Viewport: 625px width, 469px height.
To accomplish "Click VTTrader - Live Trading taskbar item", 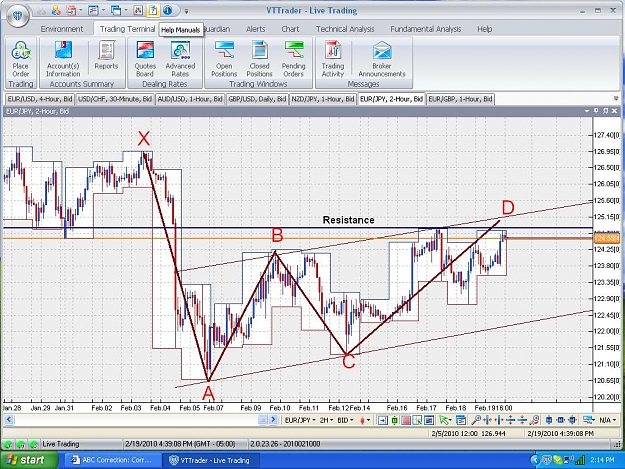I will 210,460.
